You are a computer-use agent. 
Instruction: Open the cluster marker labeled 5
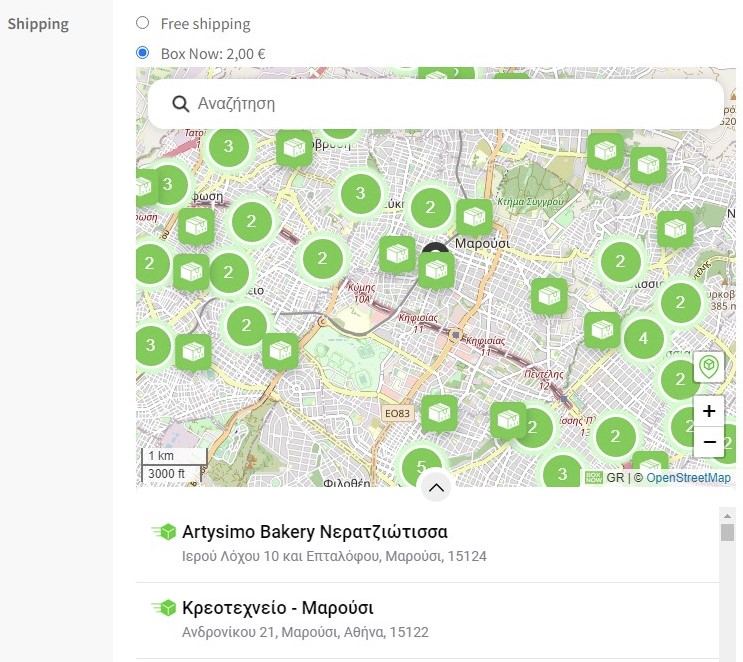[421, 466]
